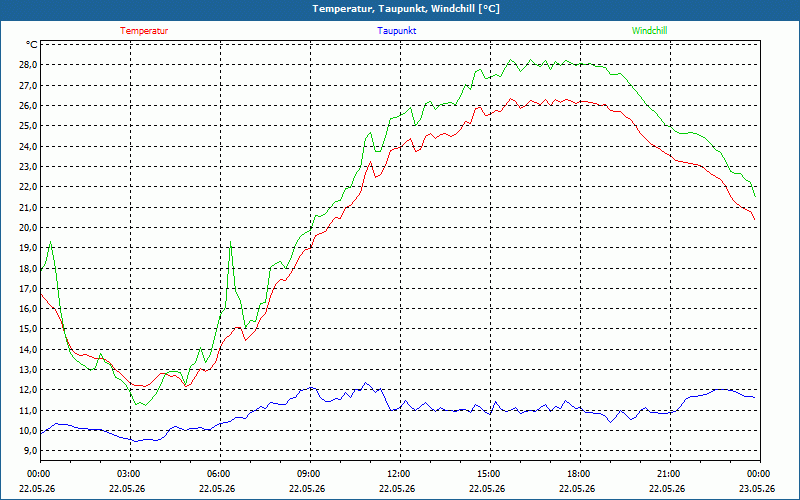
Task: Click the green Windchill legend label
Action: click(x=649, y=31)
